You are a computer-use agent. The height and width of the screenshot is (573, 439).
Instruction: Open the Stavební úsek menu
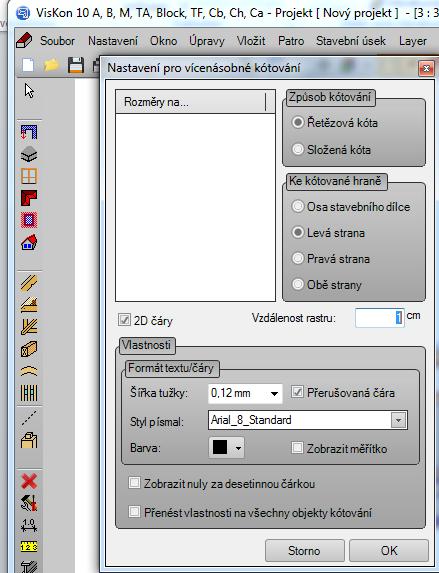(x=351, y=41)
